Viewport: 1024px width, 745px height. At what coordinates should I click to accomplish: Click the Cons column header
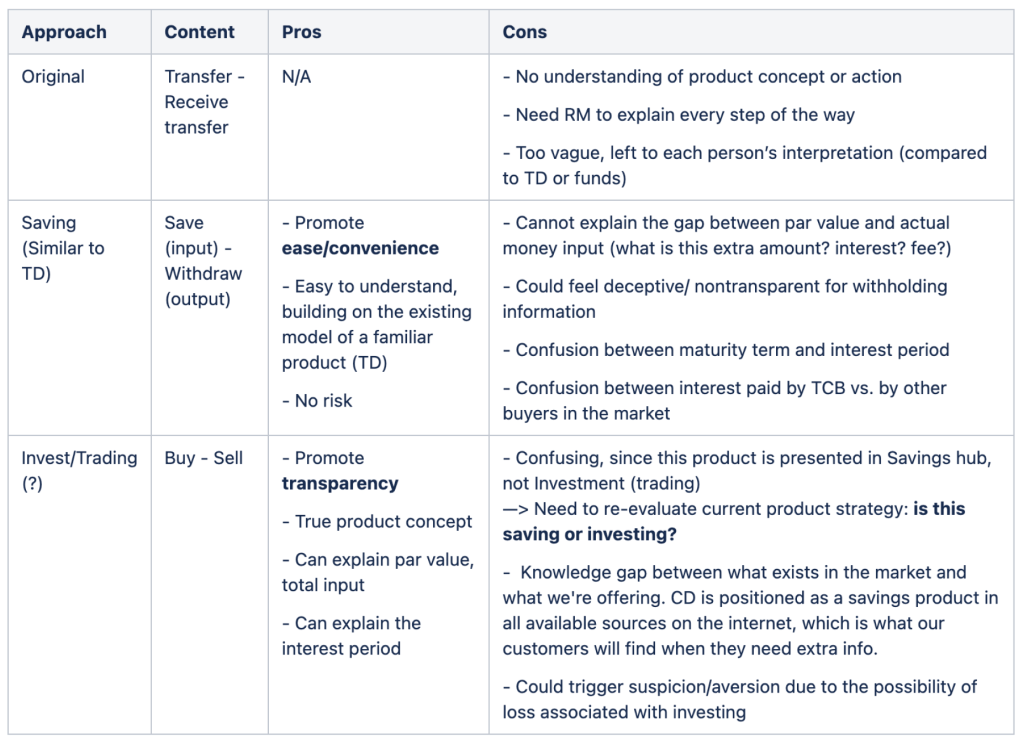(525, 32)
